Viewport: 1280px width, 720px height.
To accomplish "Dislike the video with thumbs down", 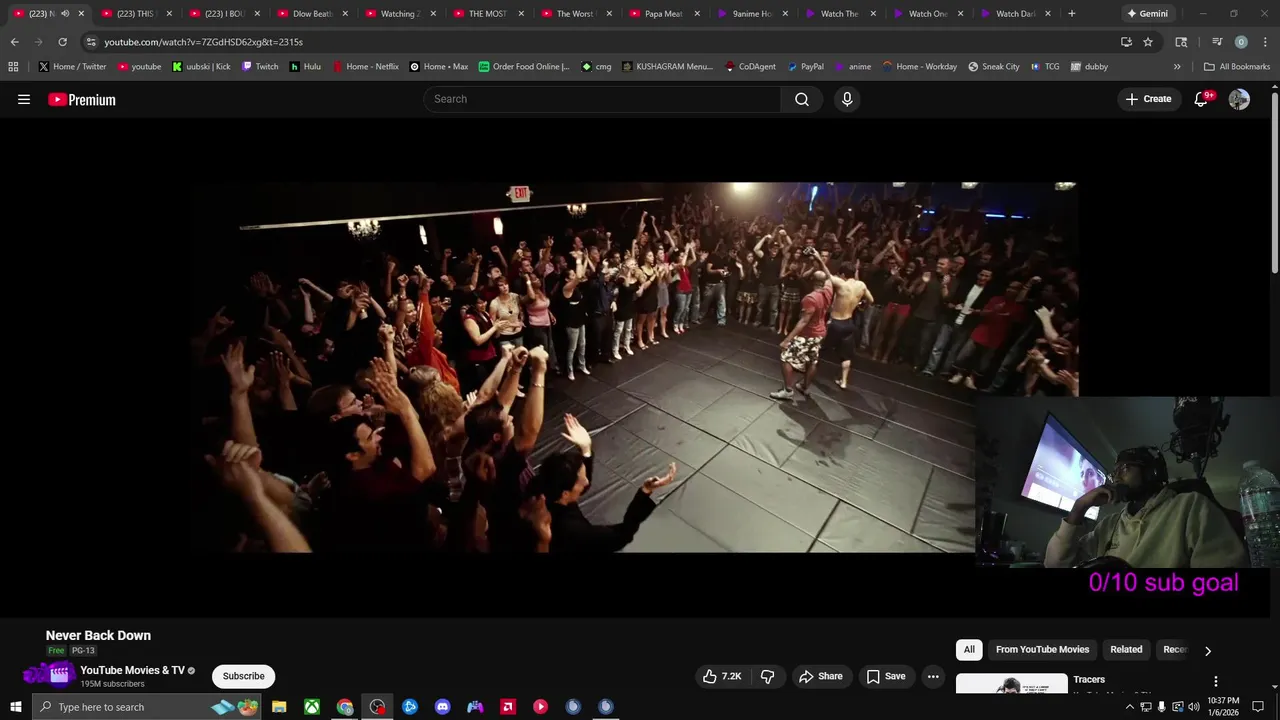I will [768, 677].
